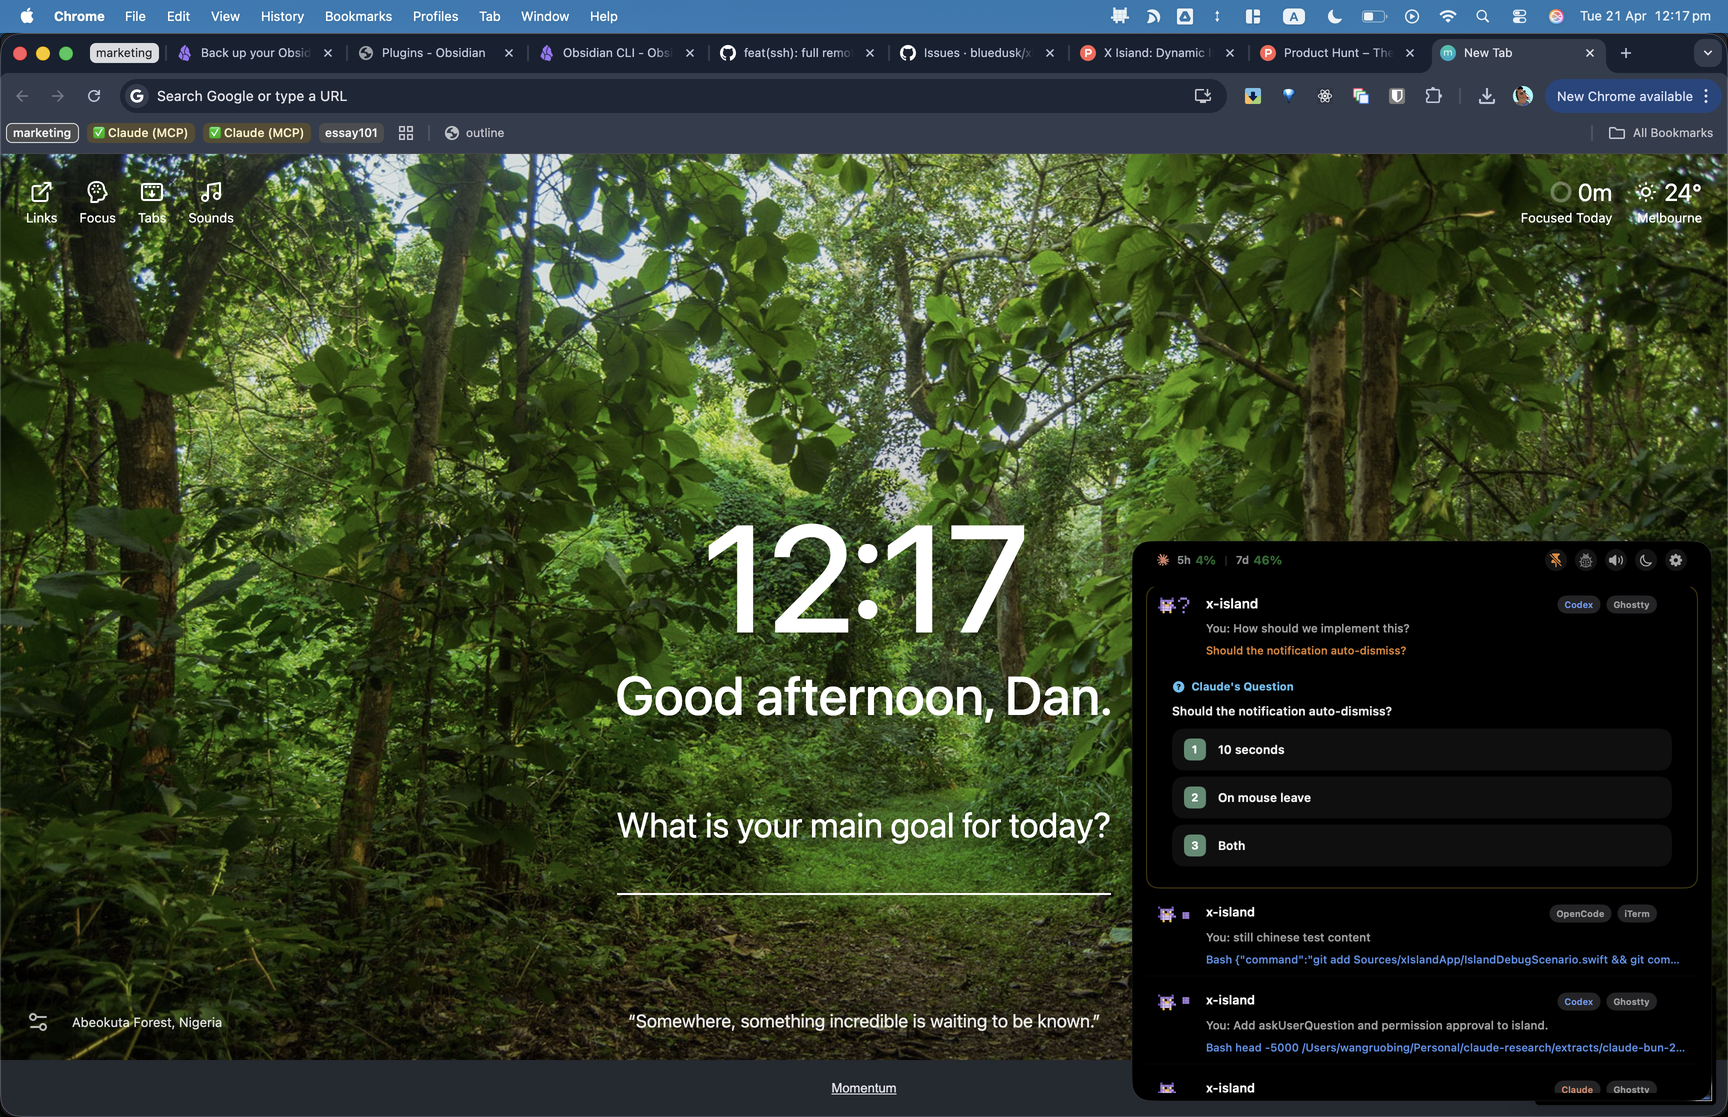This screenshot has width=1728, height=1117.
Task: Collapse the marketing tab group chip
Action: (124, 53)
